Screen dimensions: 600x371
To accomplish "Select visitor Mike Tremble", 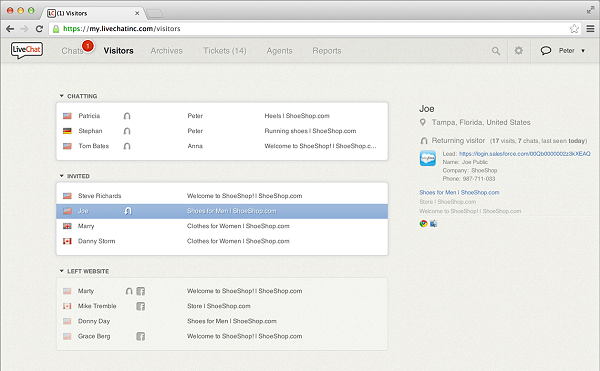I will [x=222, y=306].
